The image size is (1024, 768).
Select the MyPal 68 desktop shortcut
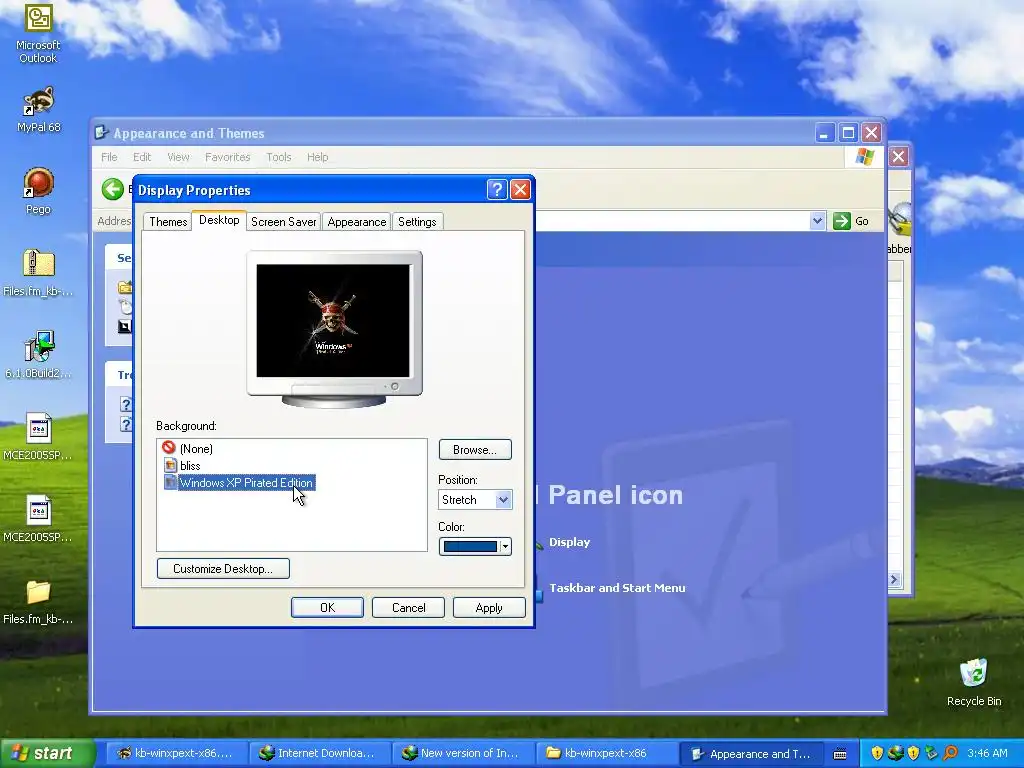38,110
